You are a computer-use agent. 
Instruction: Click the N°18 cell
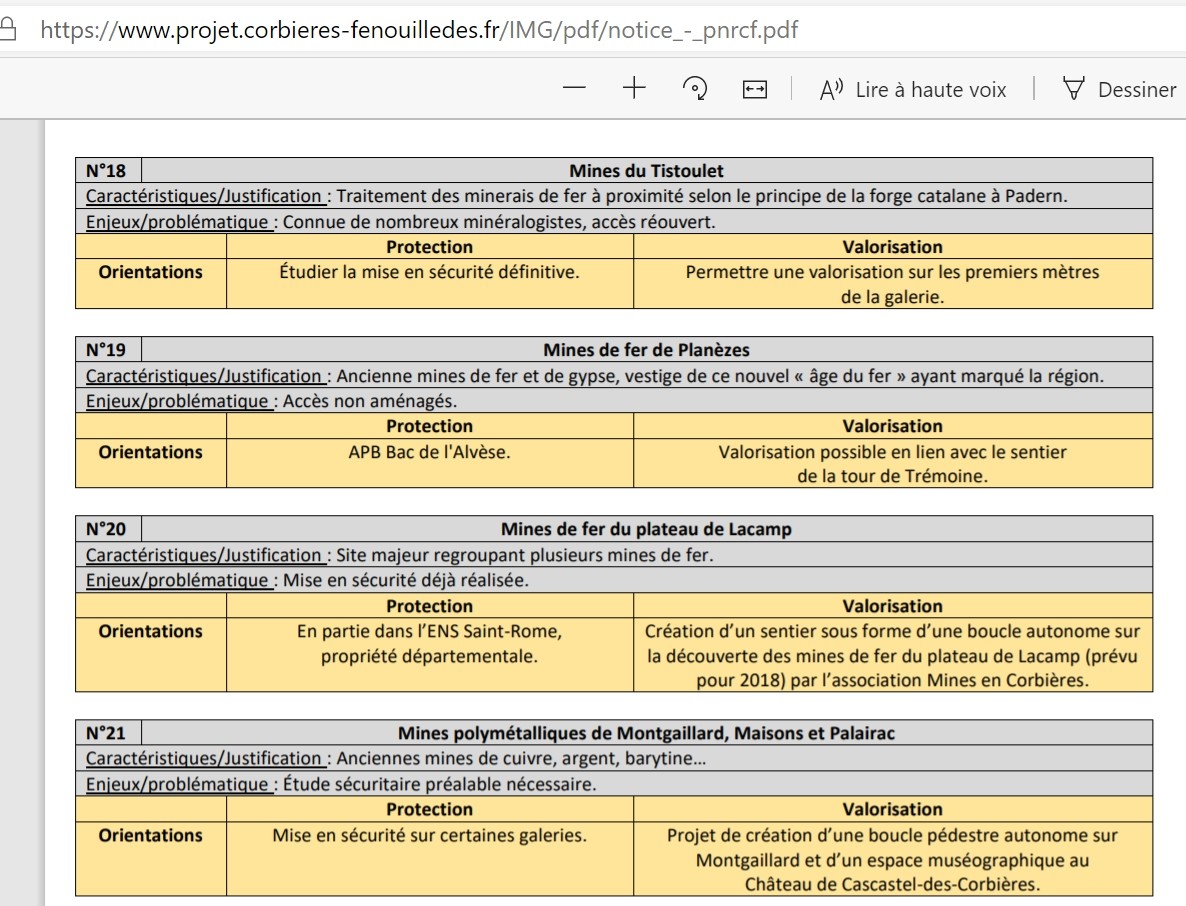click(x=106, y=171)
